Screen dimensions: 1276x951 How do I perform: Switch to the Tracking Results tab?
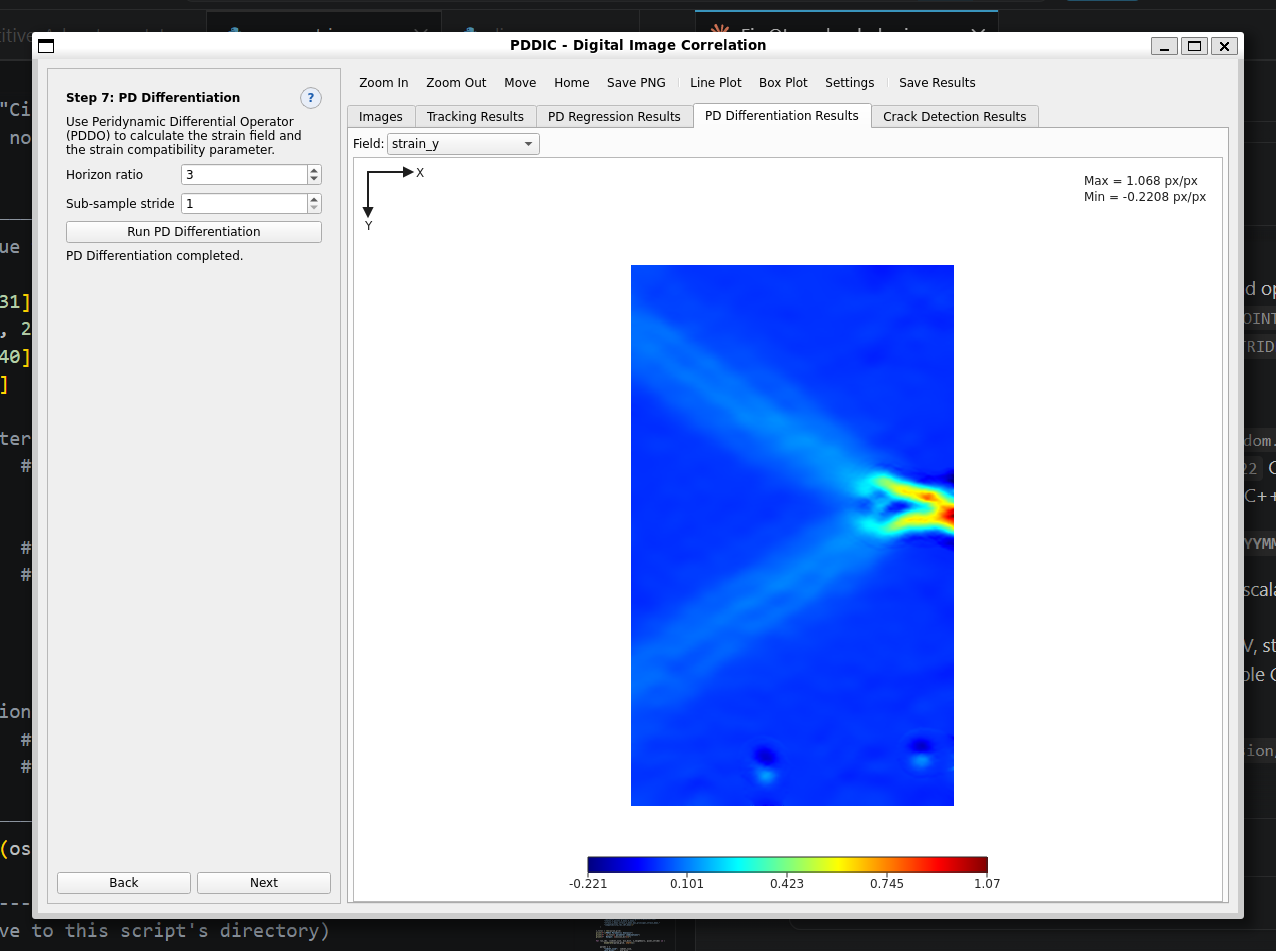[x=475, y=117]
